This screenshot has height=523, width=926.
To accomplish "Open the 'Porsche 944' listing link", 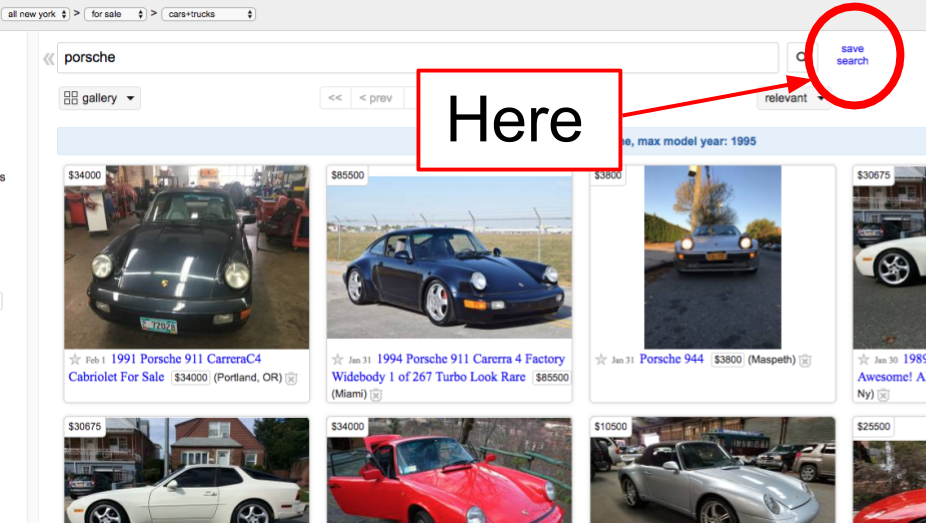I will [671, 359].
